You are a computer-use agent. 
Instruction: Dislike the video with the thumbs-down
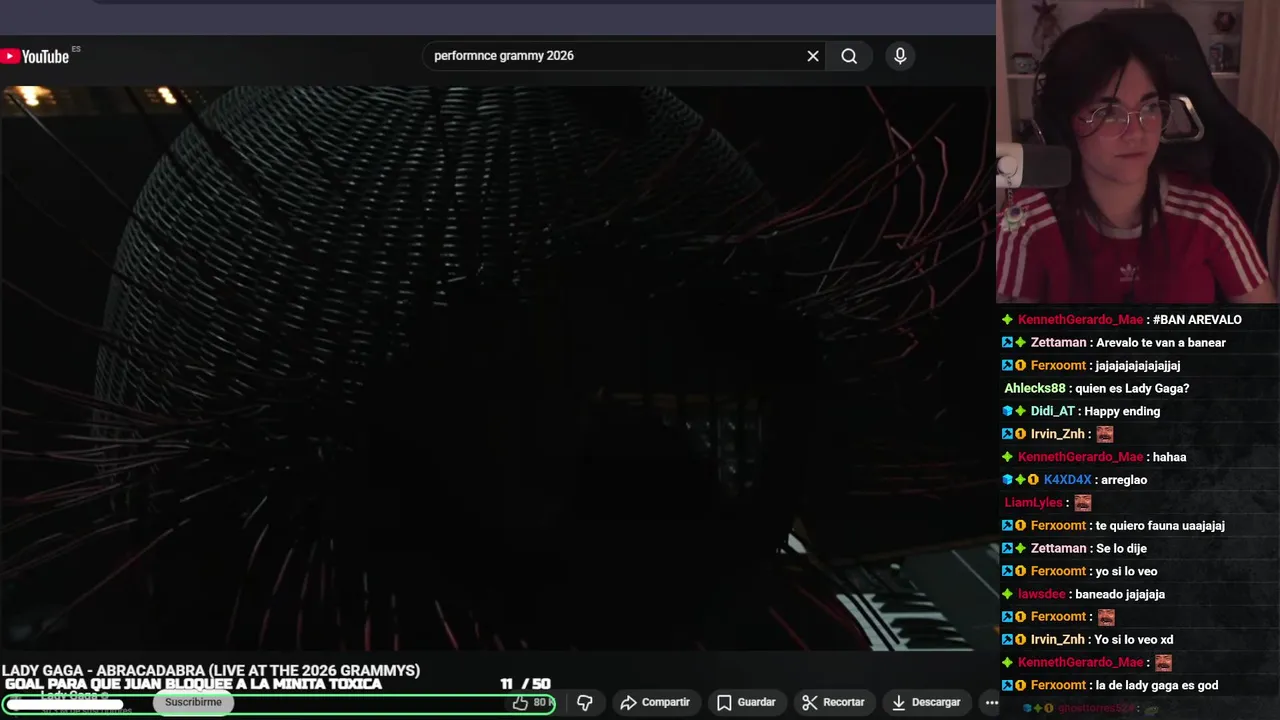pyautogui.click(x=585, y=703)
